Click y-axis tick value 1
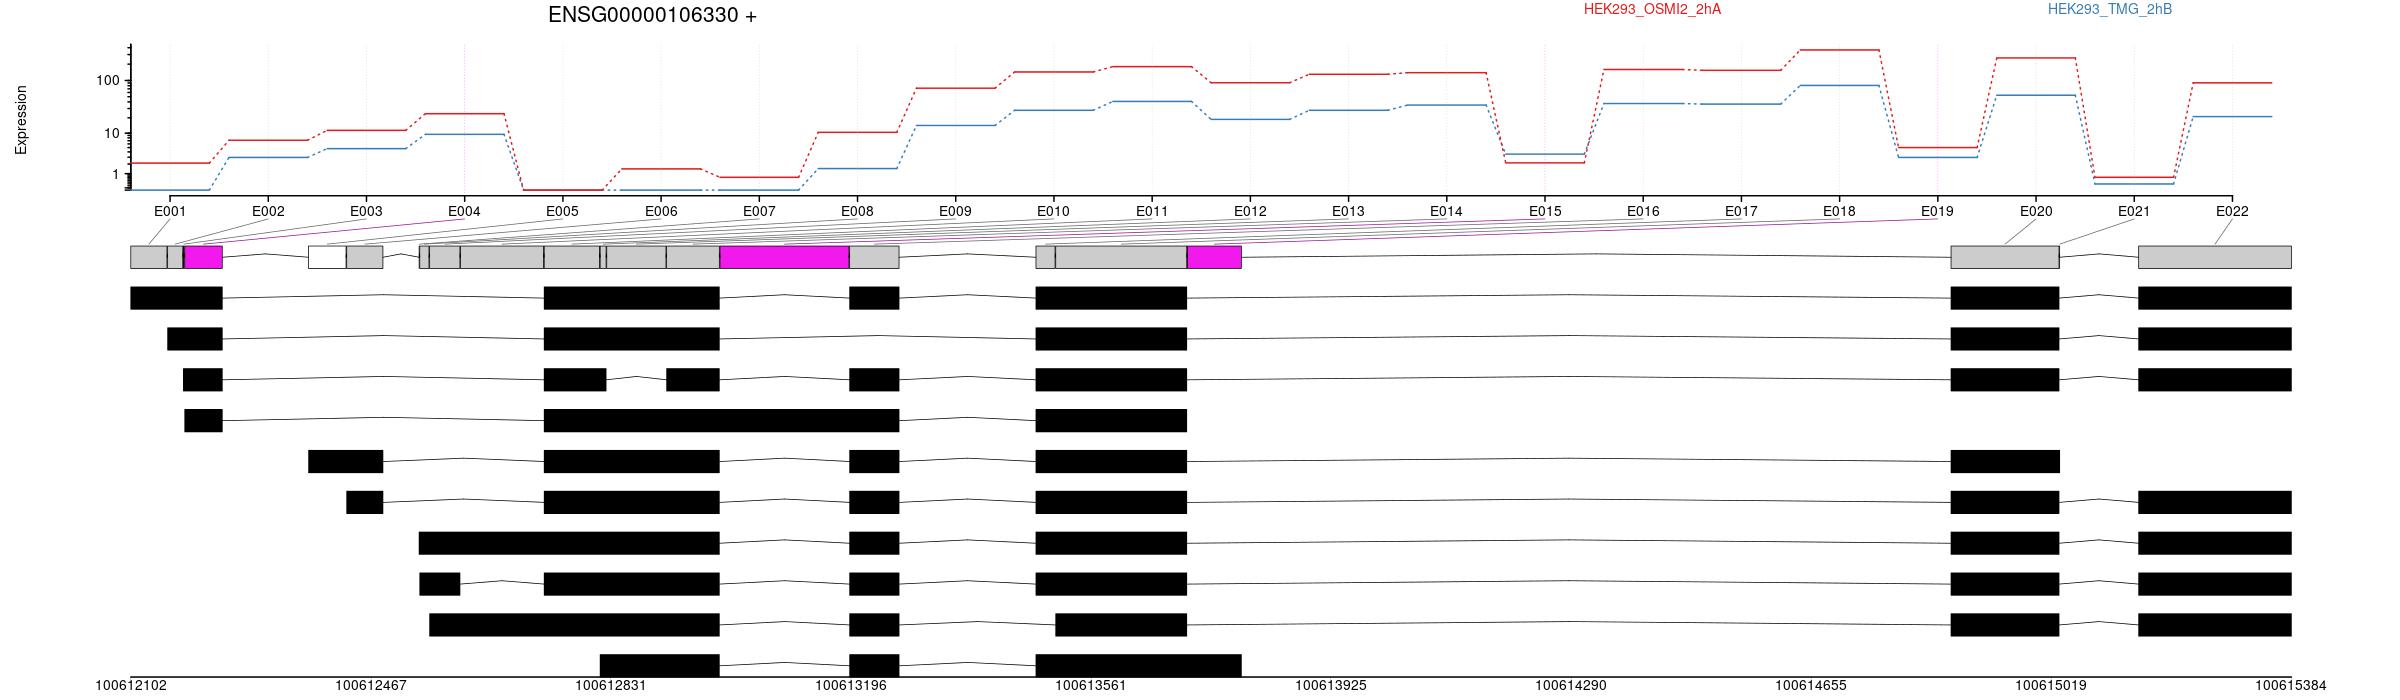2400x700 pixels. [116, 175]
